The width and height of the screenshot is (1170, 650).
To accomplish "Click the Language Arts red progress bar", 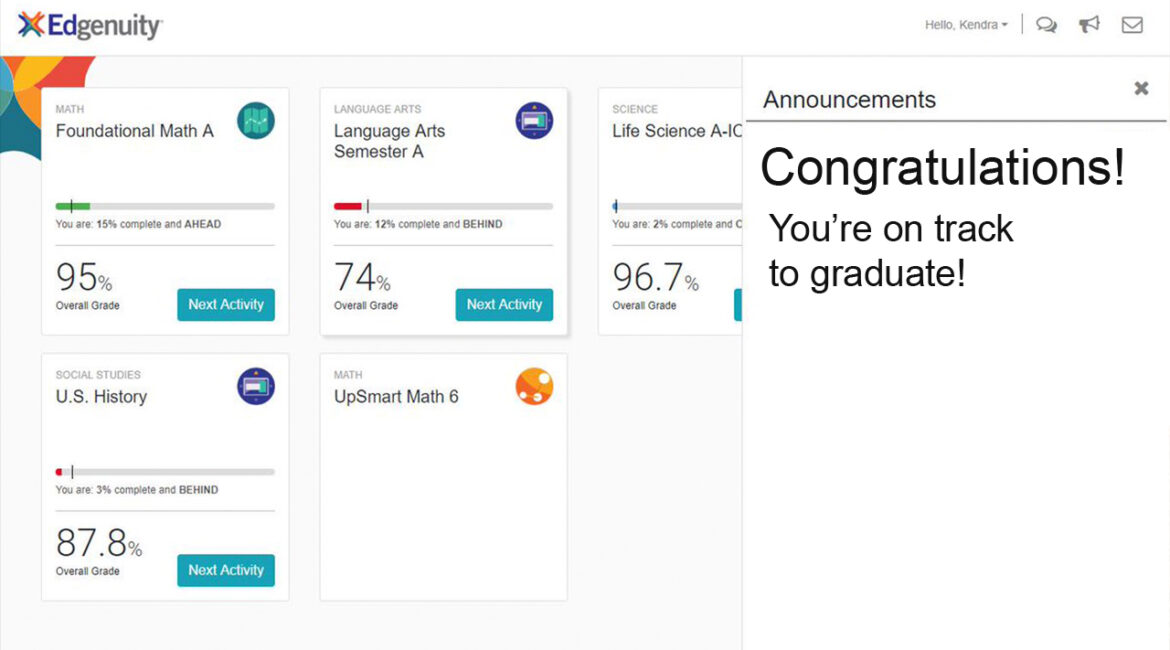I will (443, 206).
